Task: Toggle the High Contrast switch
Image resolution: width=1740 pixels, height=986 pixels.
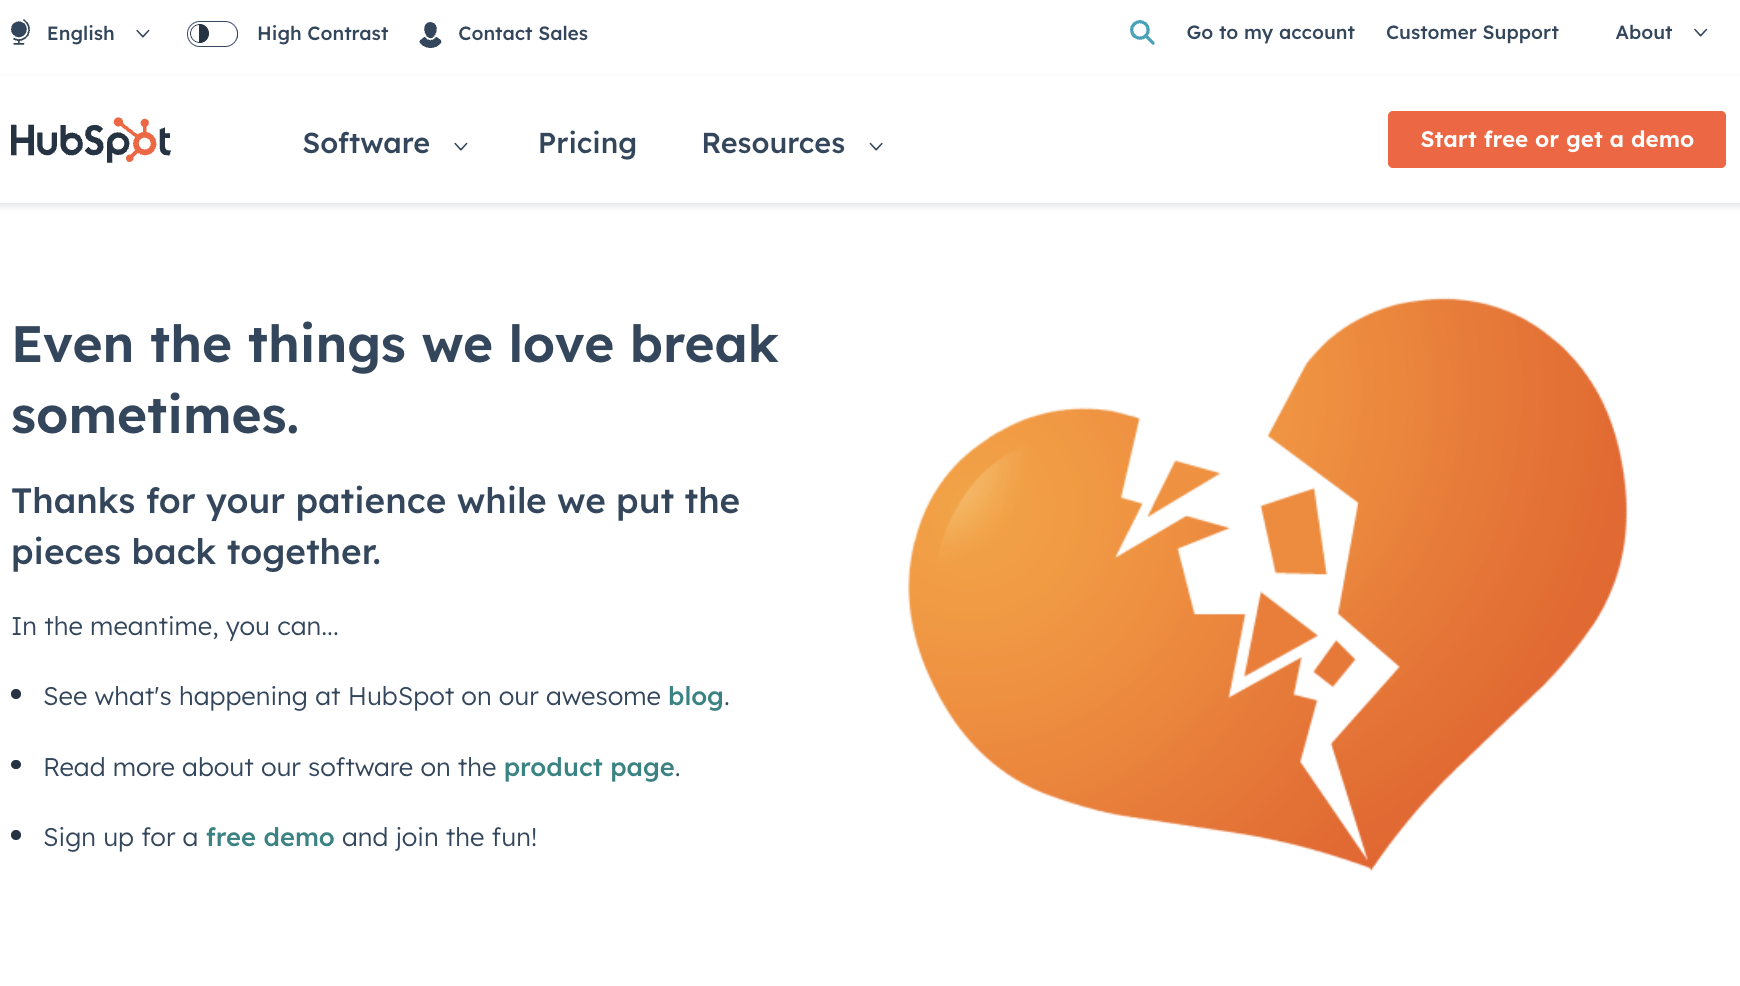Action: (212, 34)
